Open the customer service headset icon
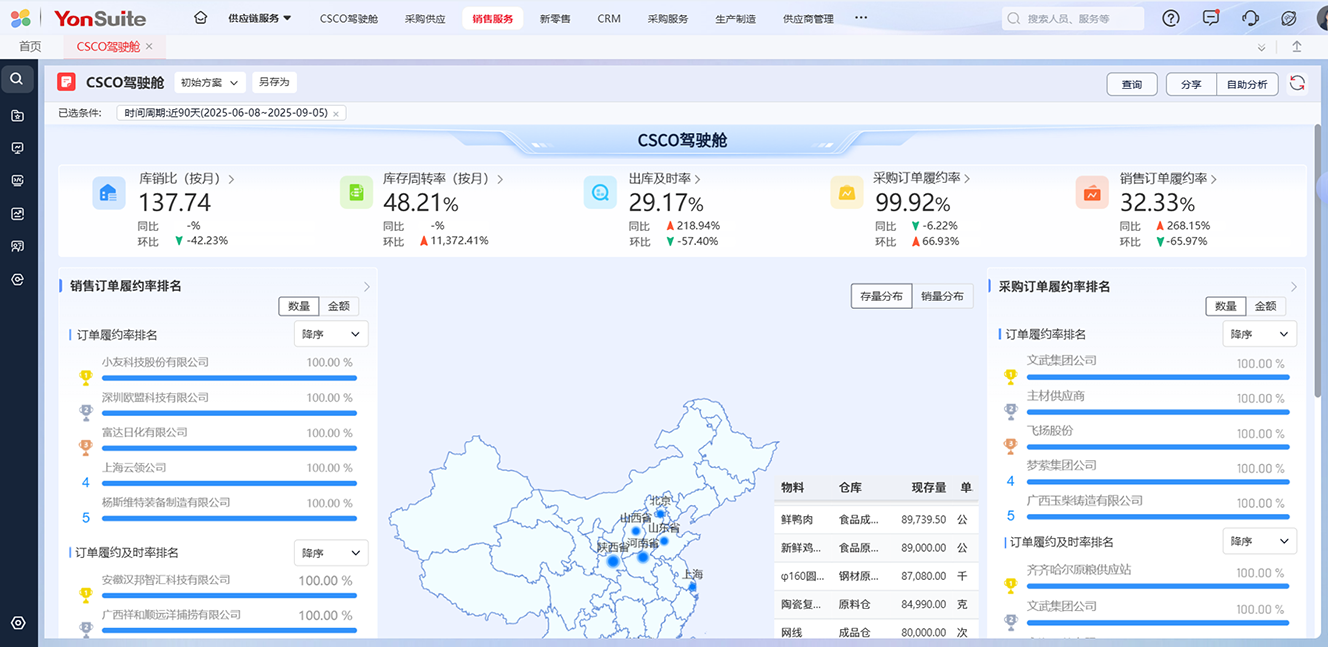The height and width of the screenshot is (647, 1328). tap(1250, 18)
